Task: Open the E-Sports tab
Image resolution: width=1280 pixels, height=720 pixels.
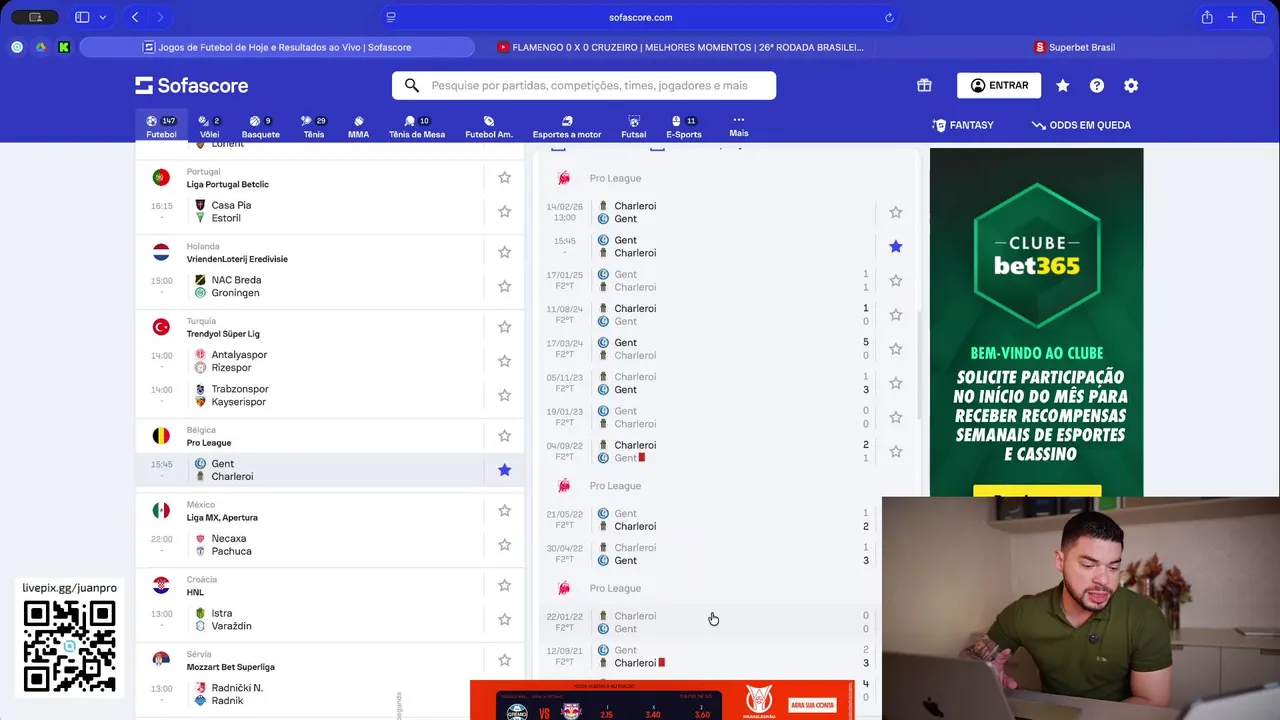Action: click(684, 126)
